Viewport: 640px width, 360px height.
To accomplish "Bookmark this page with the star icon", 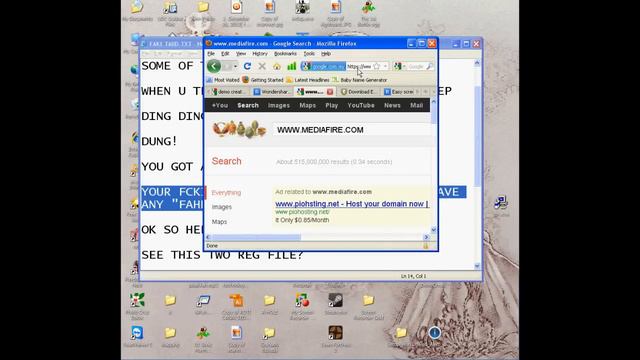I will (x=377, y=66).
